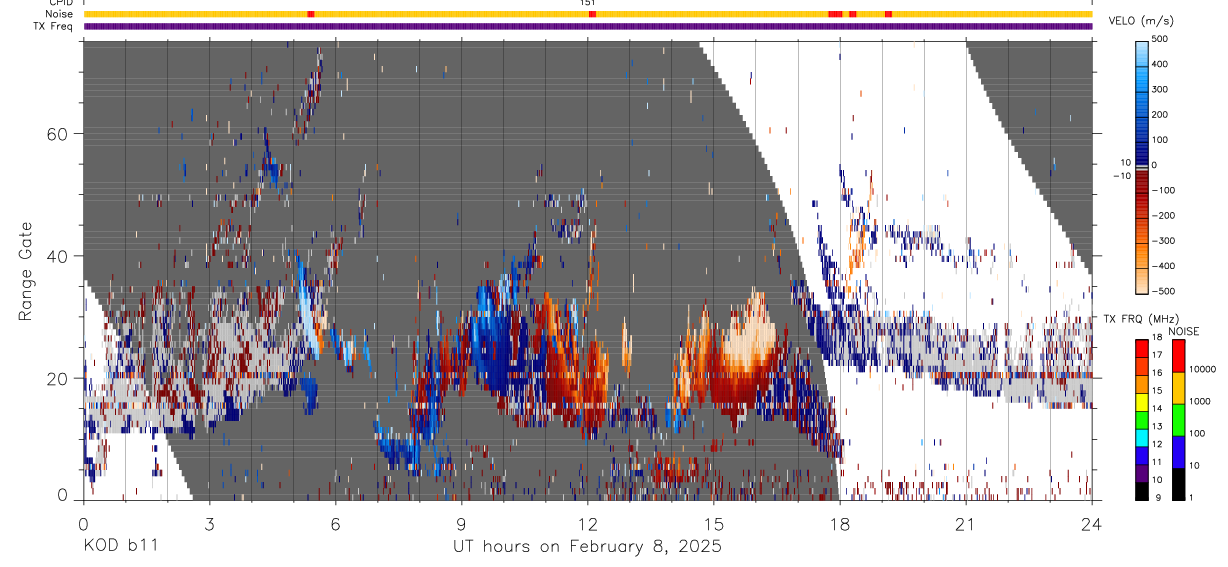Screen dimensions: 1228x567
Task: Click the x-axis tick label '12'
Action: pos(587,523)
